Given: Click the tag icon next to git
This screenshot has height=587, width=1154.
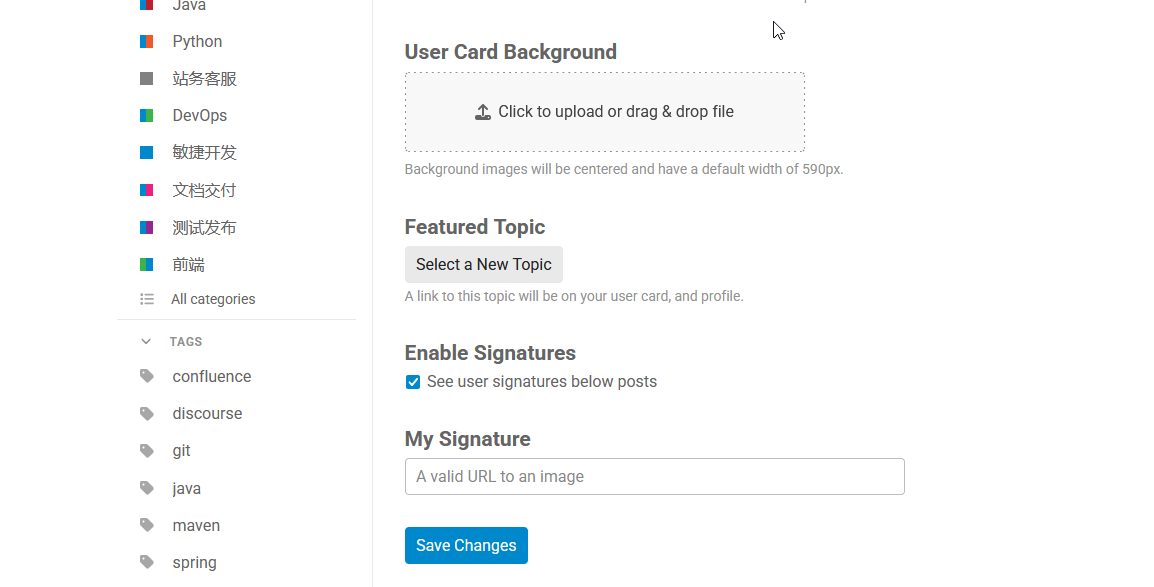Looking at the screenshot, I should (147, 450).
